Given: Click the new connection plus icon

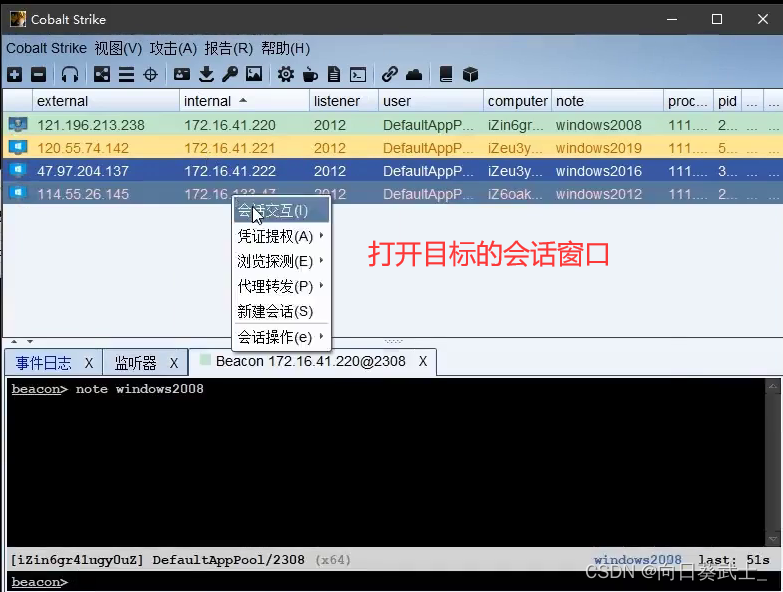Looking at the screenshot, I should coord(15,75).
